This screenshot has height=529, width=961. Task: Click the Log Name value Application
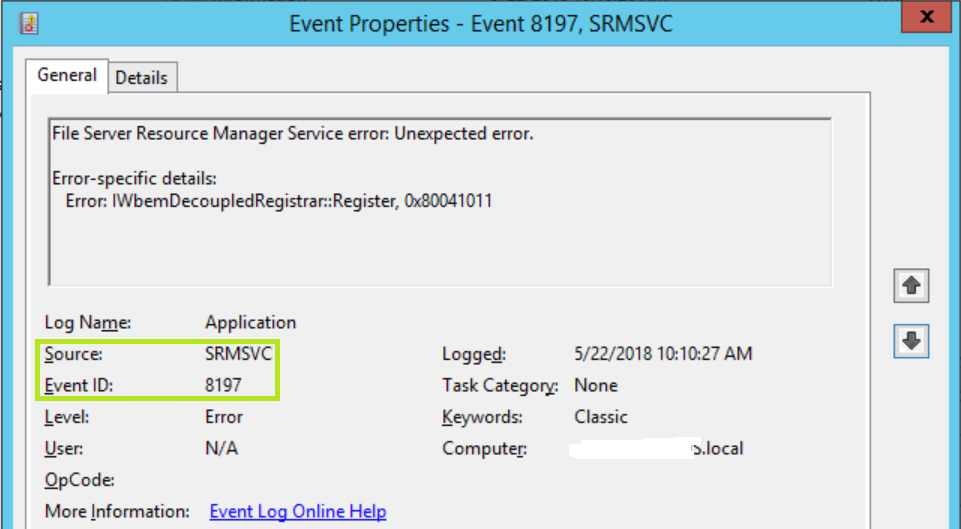250,322
